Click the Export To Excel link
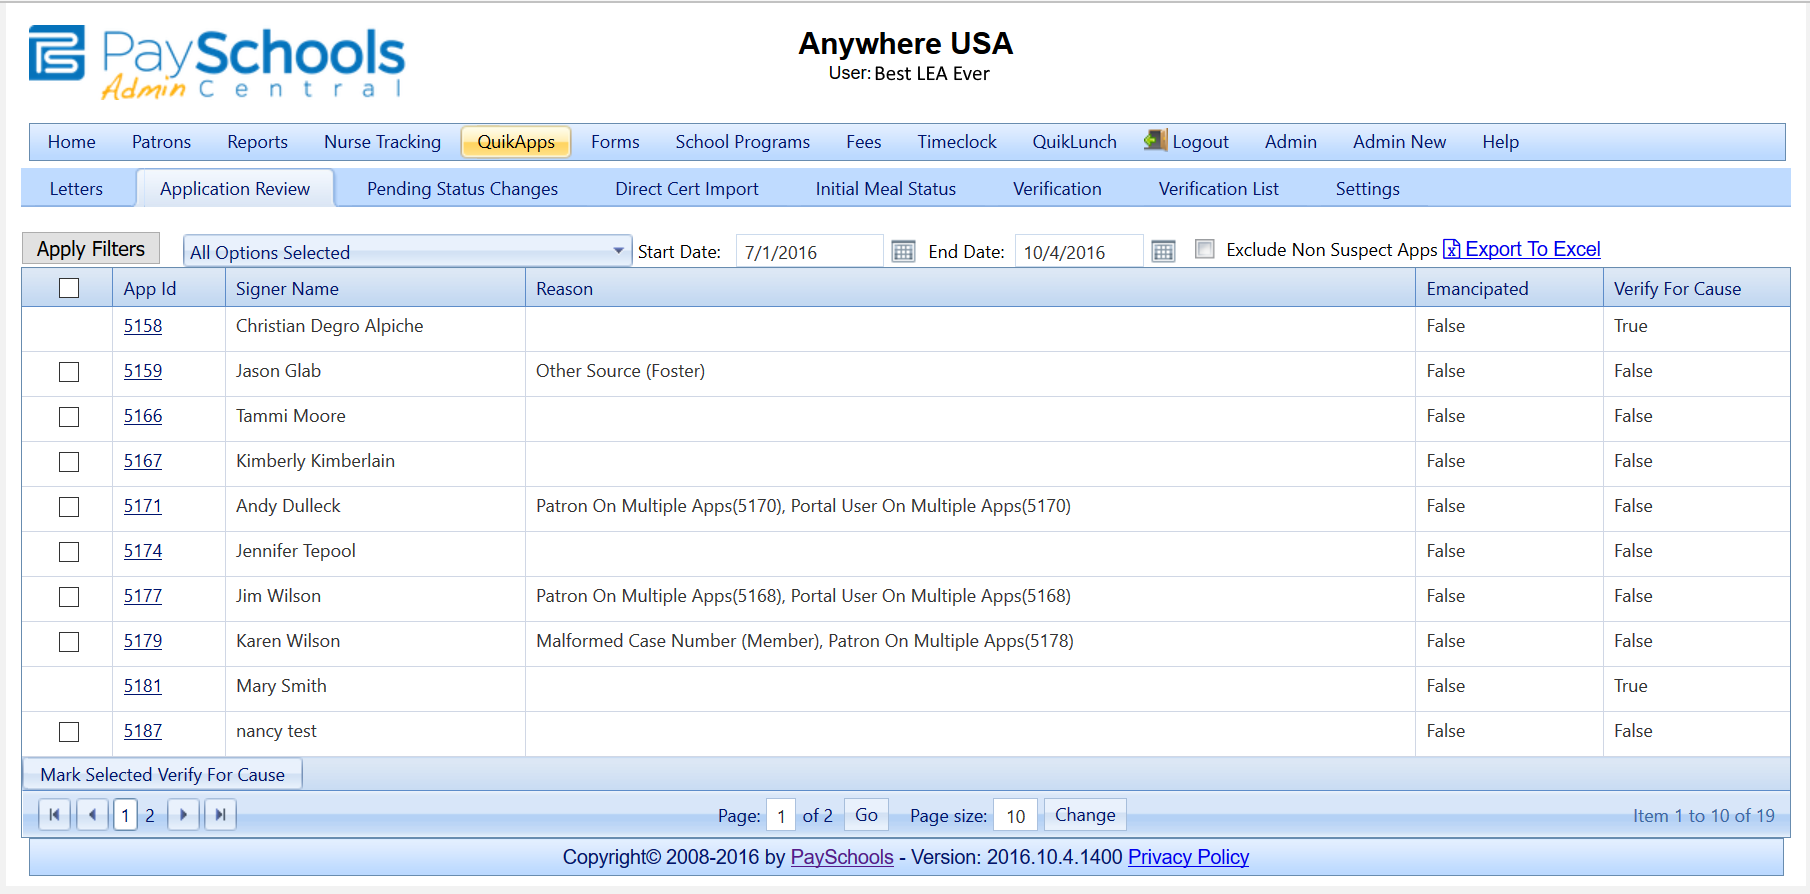Image resolution: width=1810 pixels, height=894 pixels. [x=1532, y=249]
